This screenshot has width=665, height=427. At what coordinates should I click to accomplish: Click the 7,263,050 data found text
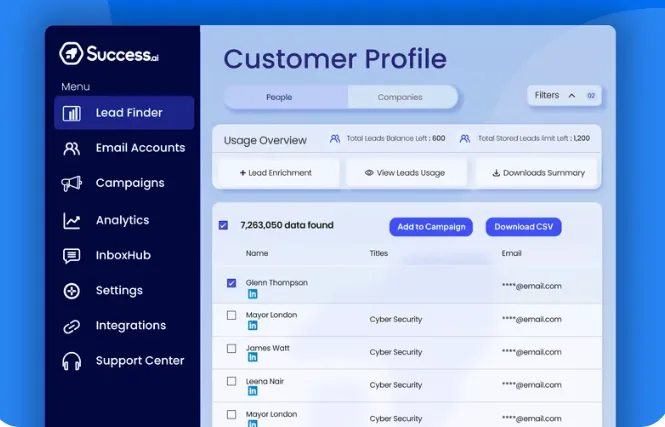pos(287,225)
